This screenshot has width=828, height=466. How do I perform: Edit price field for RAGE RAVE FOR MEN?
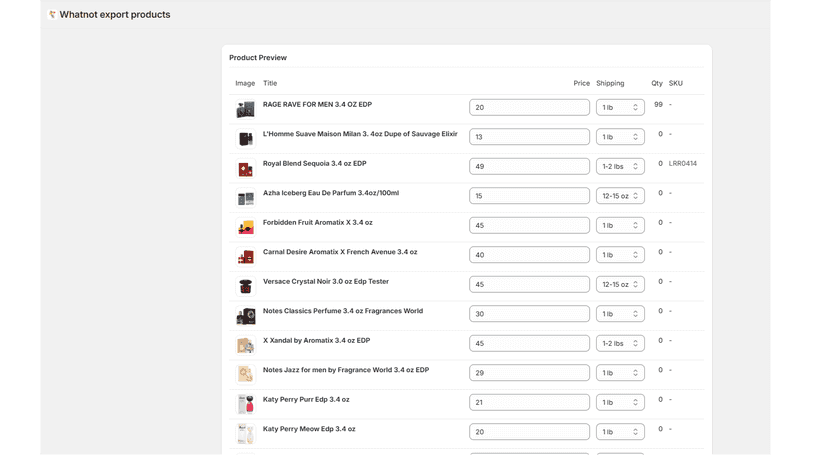[x=529, y=107]
